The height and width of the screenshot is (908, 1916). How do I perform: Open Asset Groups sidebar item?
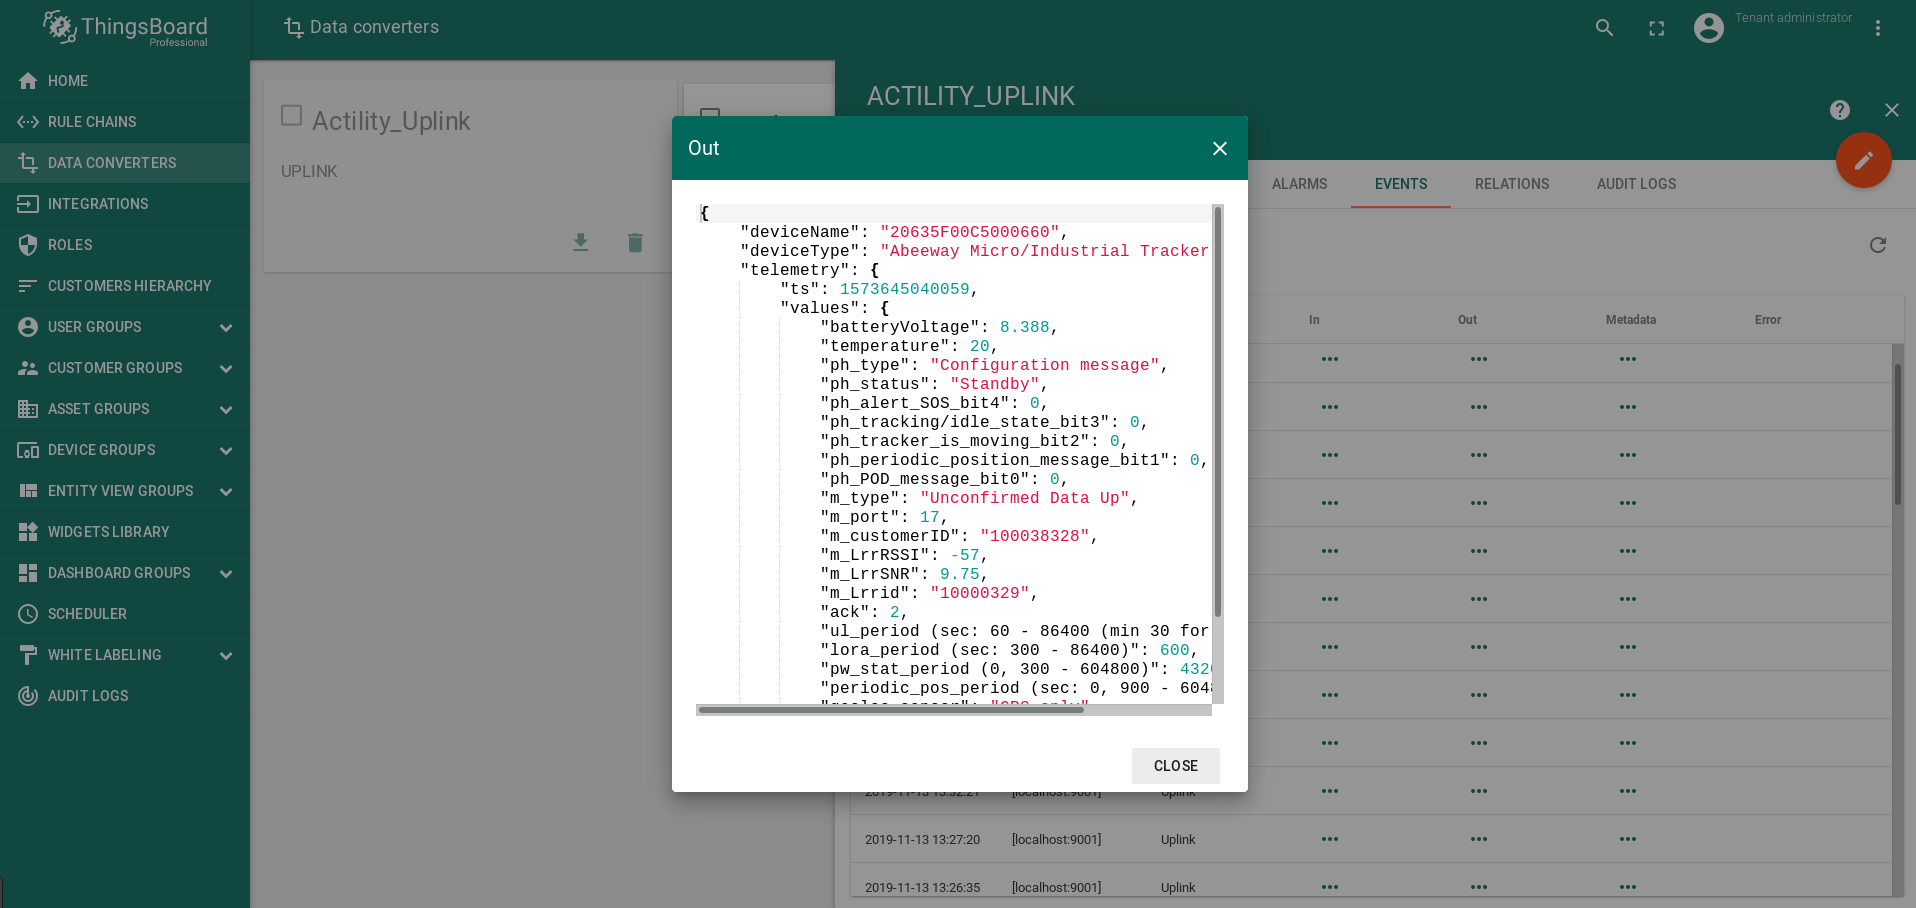(x=125, y=409)
